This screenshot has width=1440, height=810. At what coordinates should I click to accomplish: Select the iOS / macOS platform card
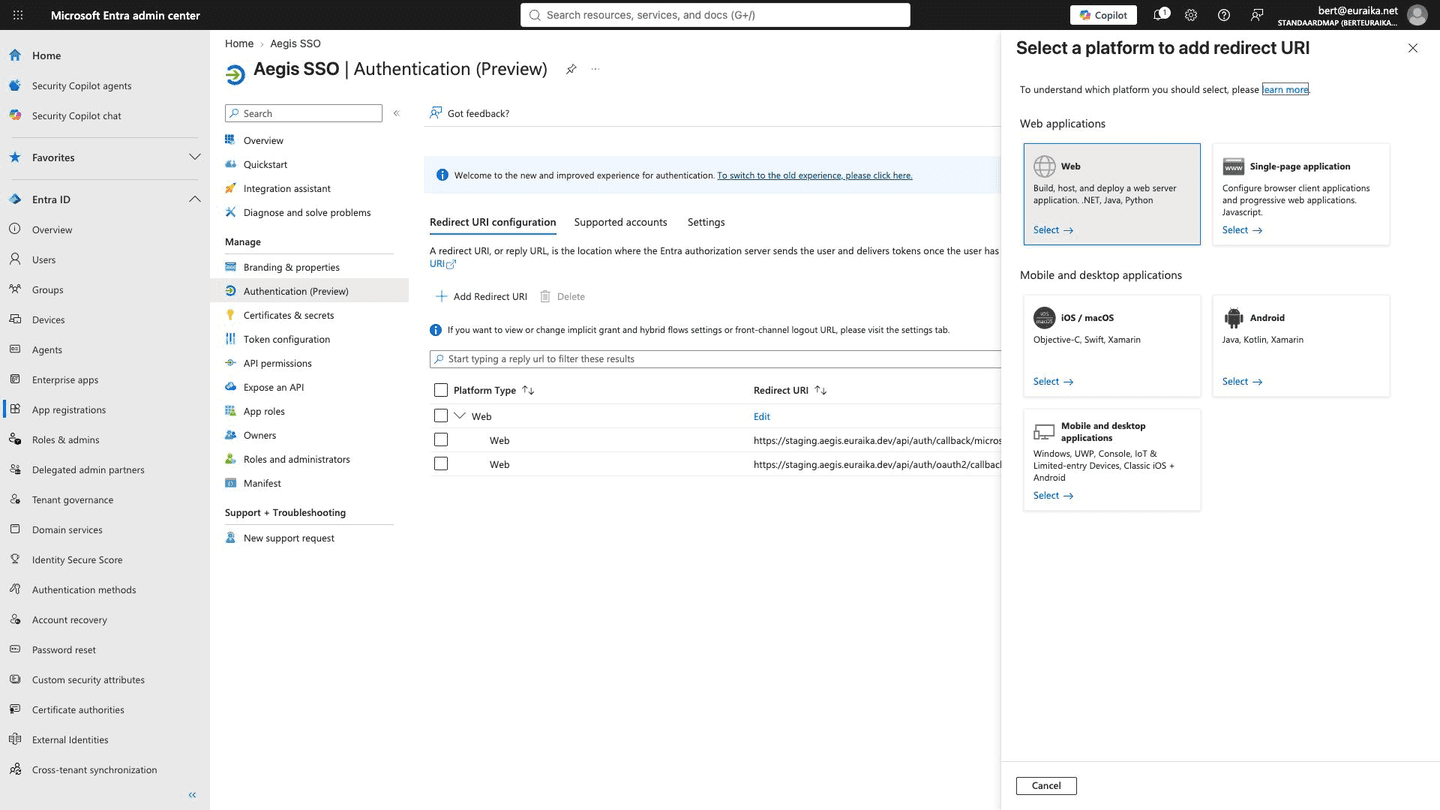tap(1112, 346)
